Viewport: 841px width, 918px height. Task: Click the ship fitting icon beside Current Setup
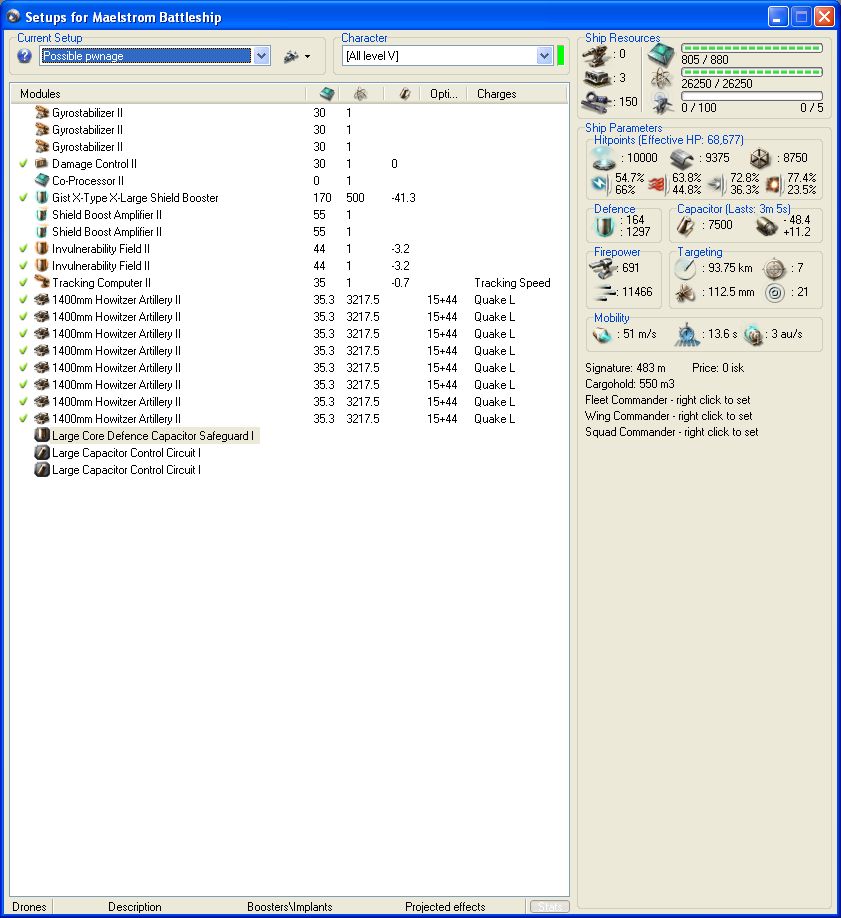click(291, 57)
